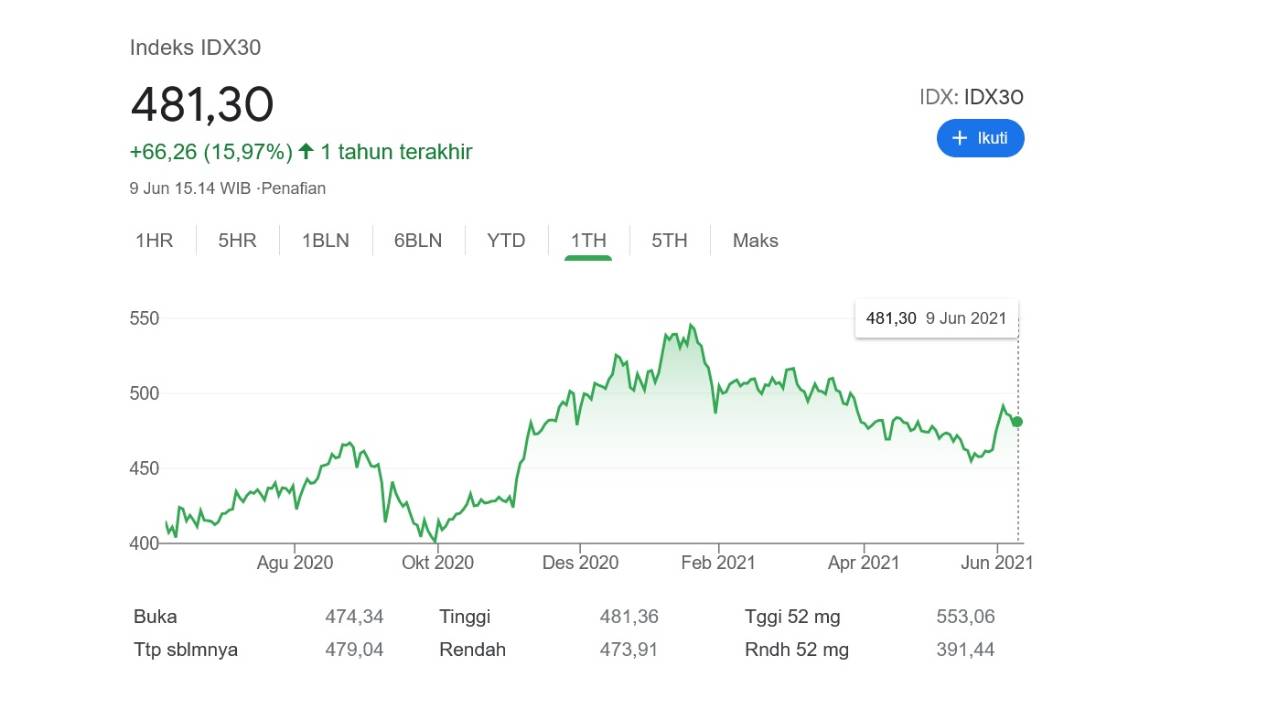Click the Rendah value 473,91
Screen dimensions: 1280x720
pyautogui.click(x=629, y=650)
